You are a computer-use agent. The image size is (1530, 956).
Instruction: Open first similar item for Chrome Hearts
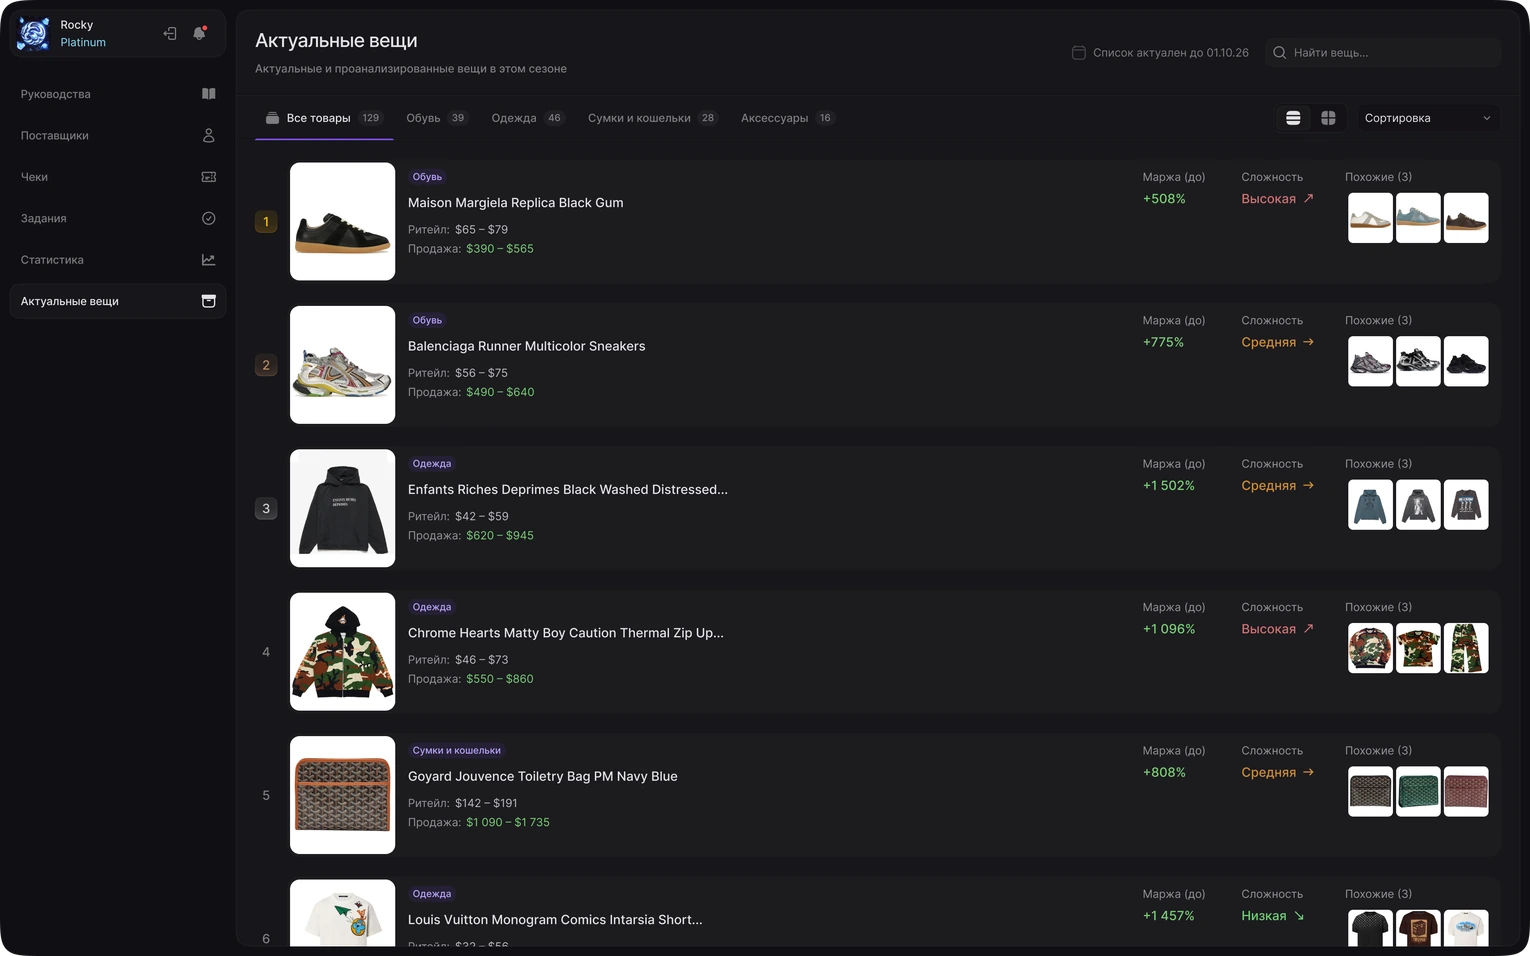(1370, 648)
